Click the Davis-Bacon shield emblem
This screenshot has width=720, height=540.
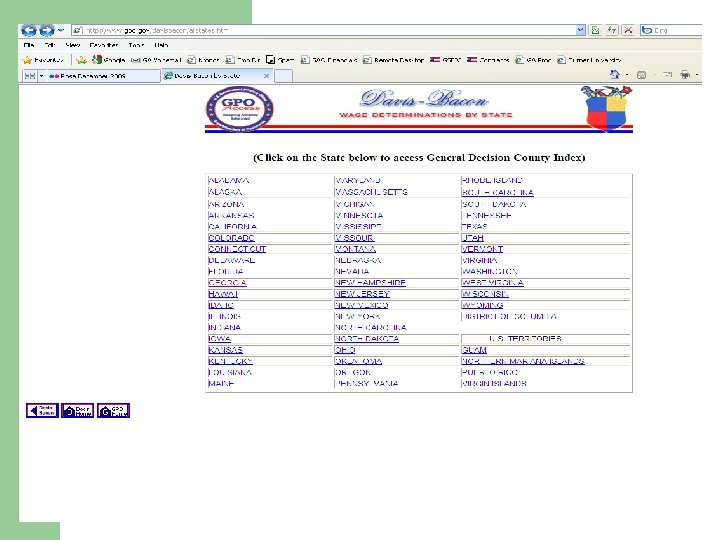coord(606,108)
